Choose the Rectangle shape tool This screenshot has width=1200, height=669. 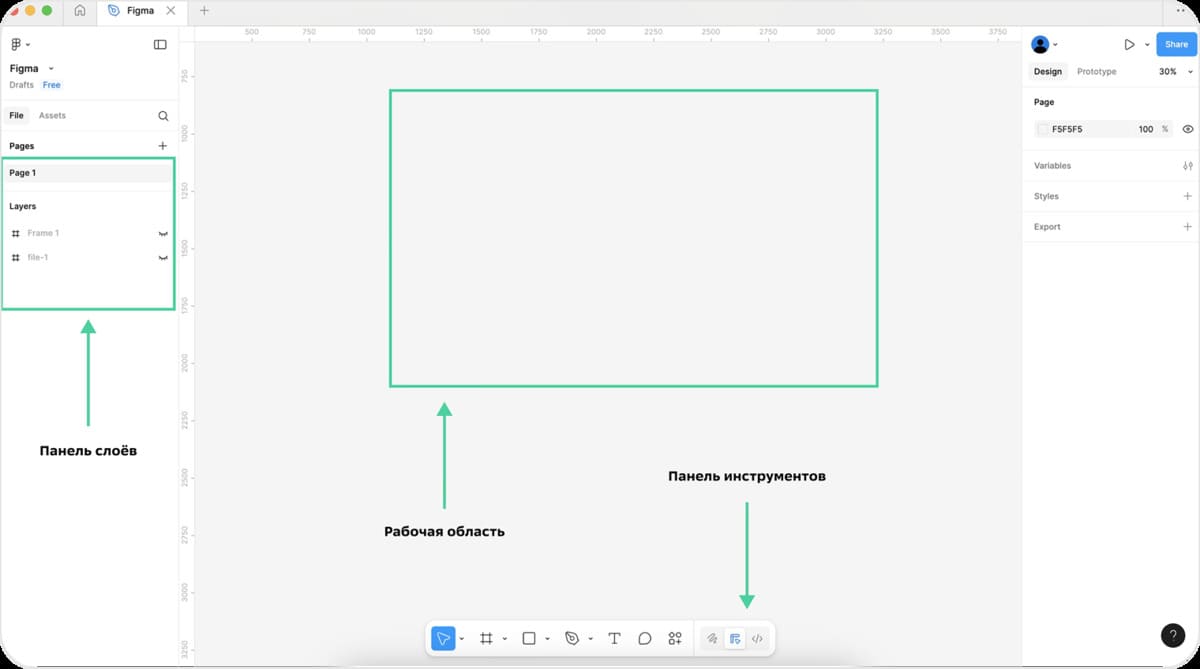click(529, 638)
